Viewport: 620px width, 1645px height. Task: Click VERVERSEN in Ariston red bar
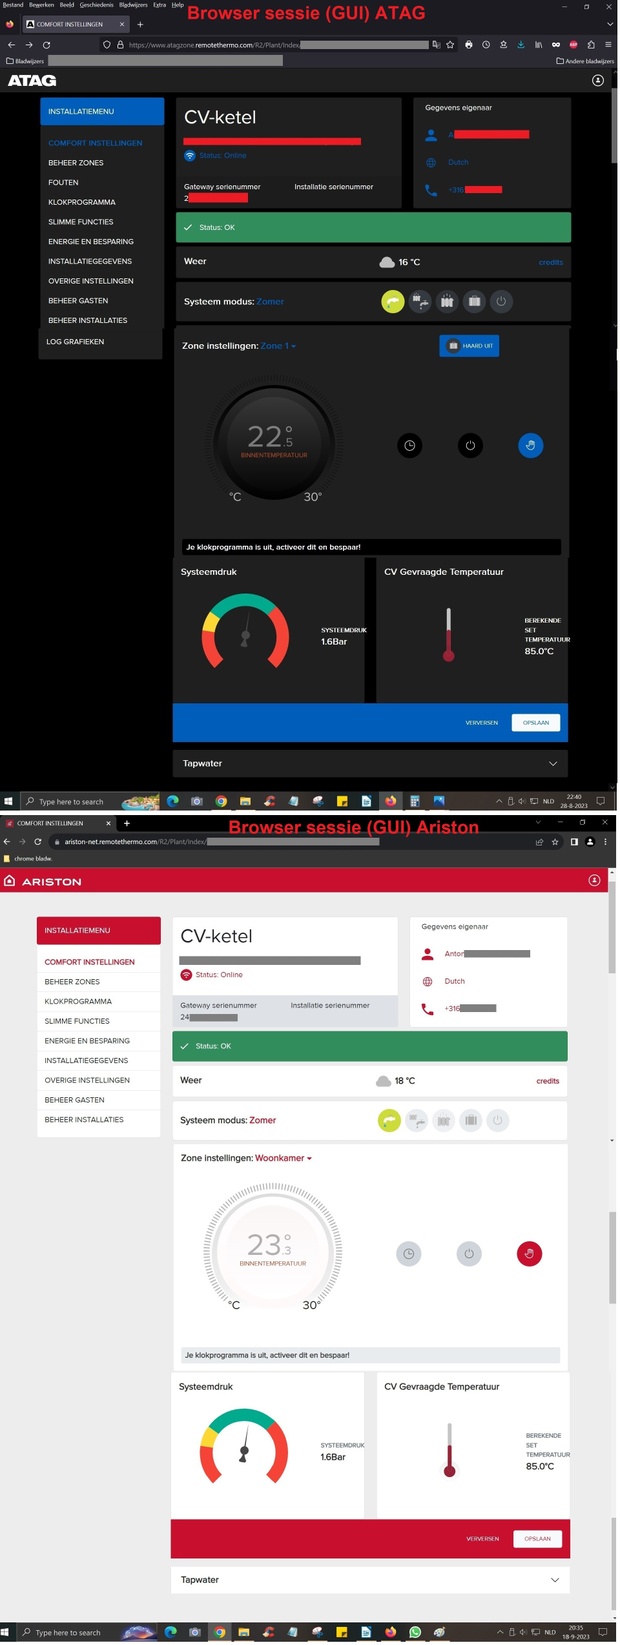(x=482, y=1539)
